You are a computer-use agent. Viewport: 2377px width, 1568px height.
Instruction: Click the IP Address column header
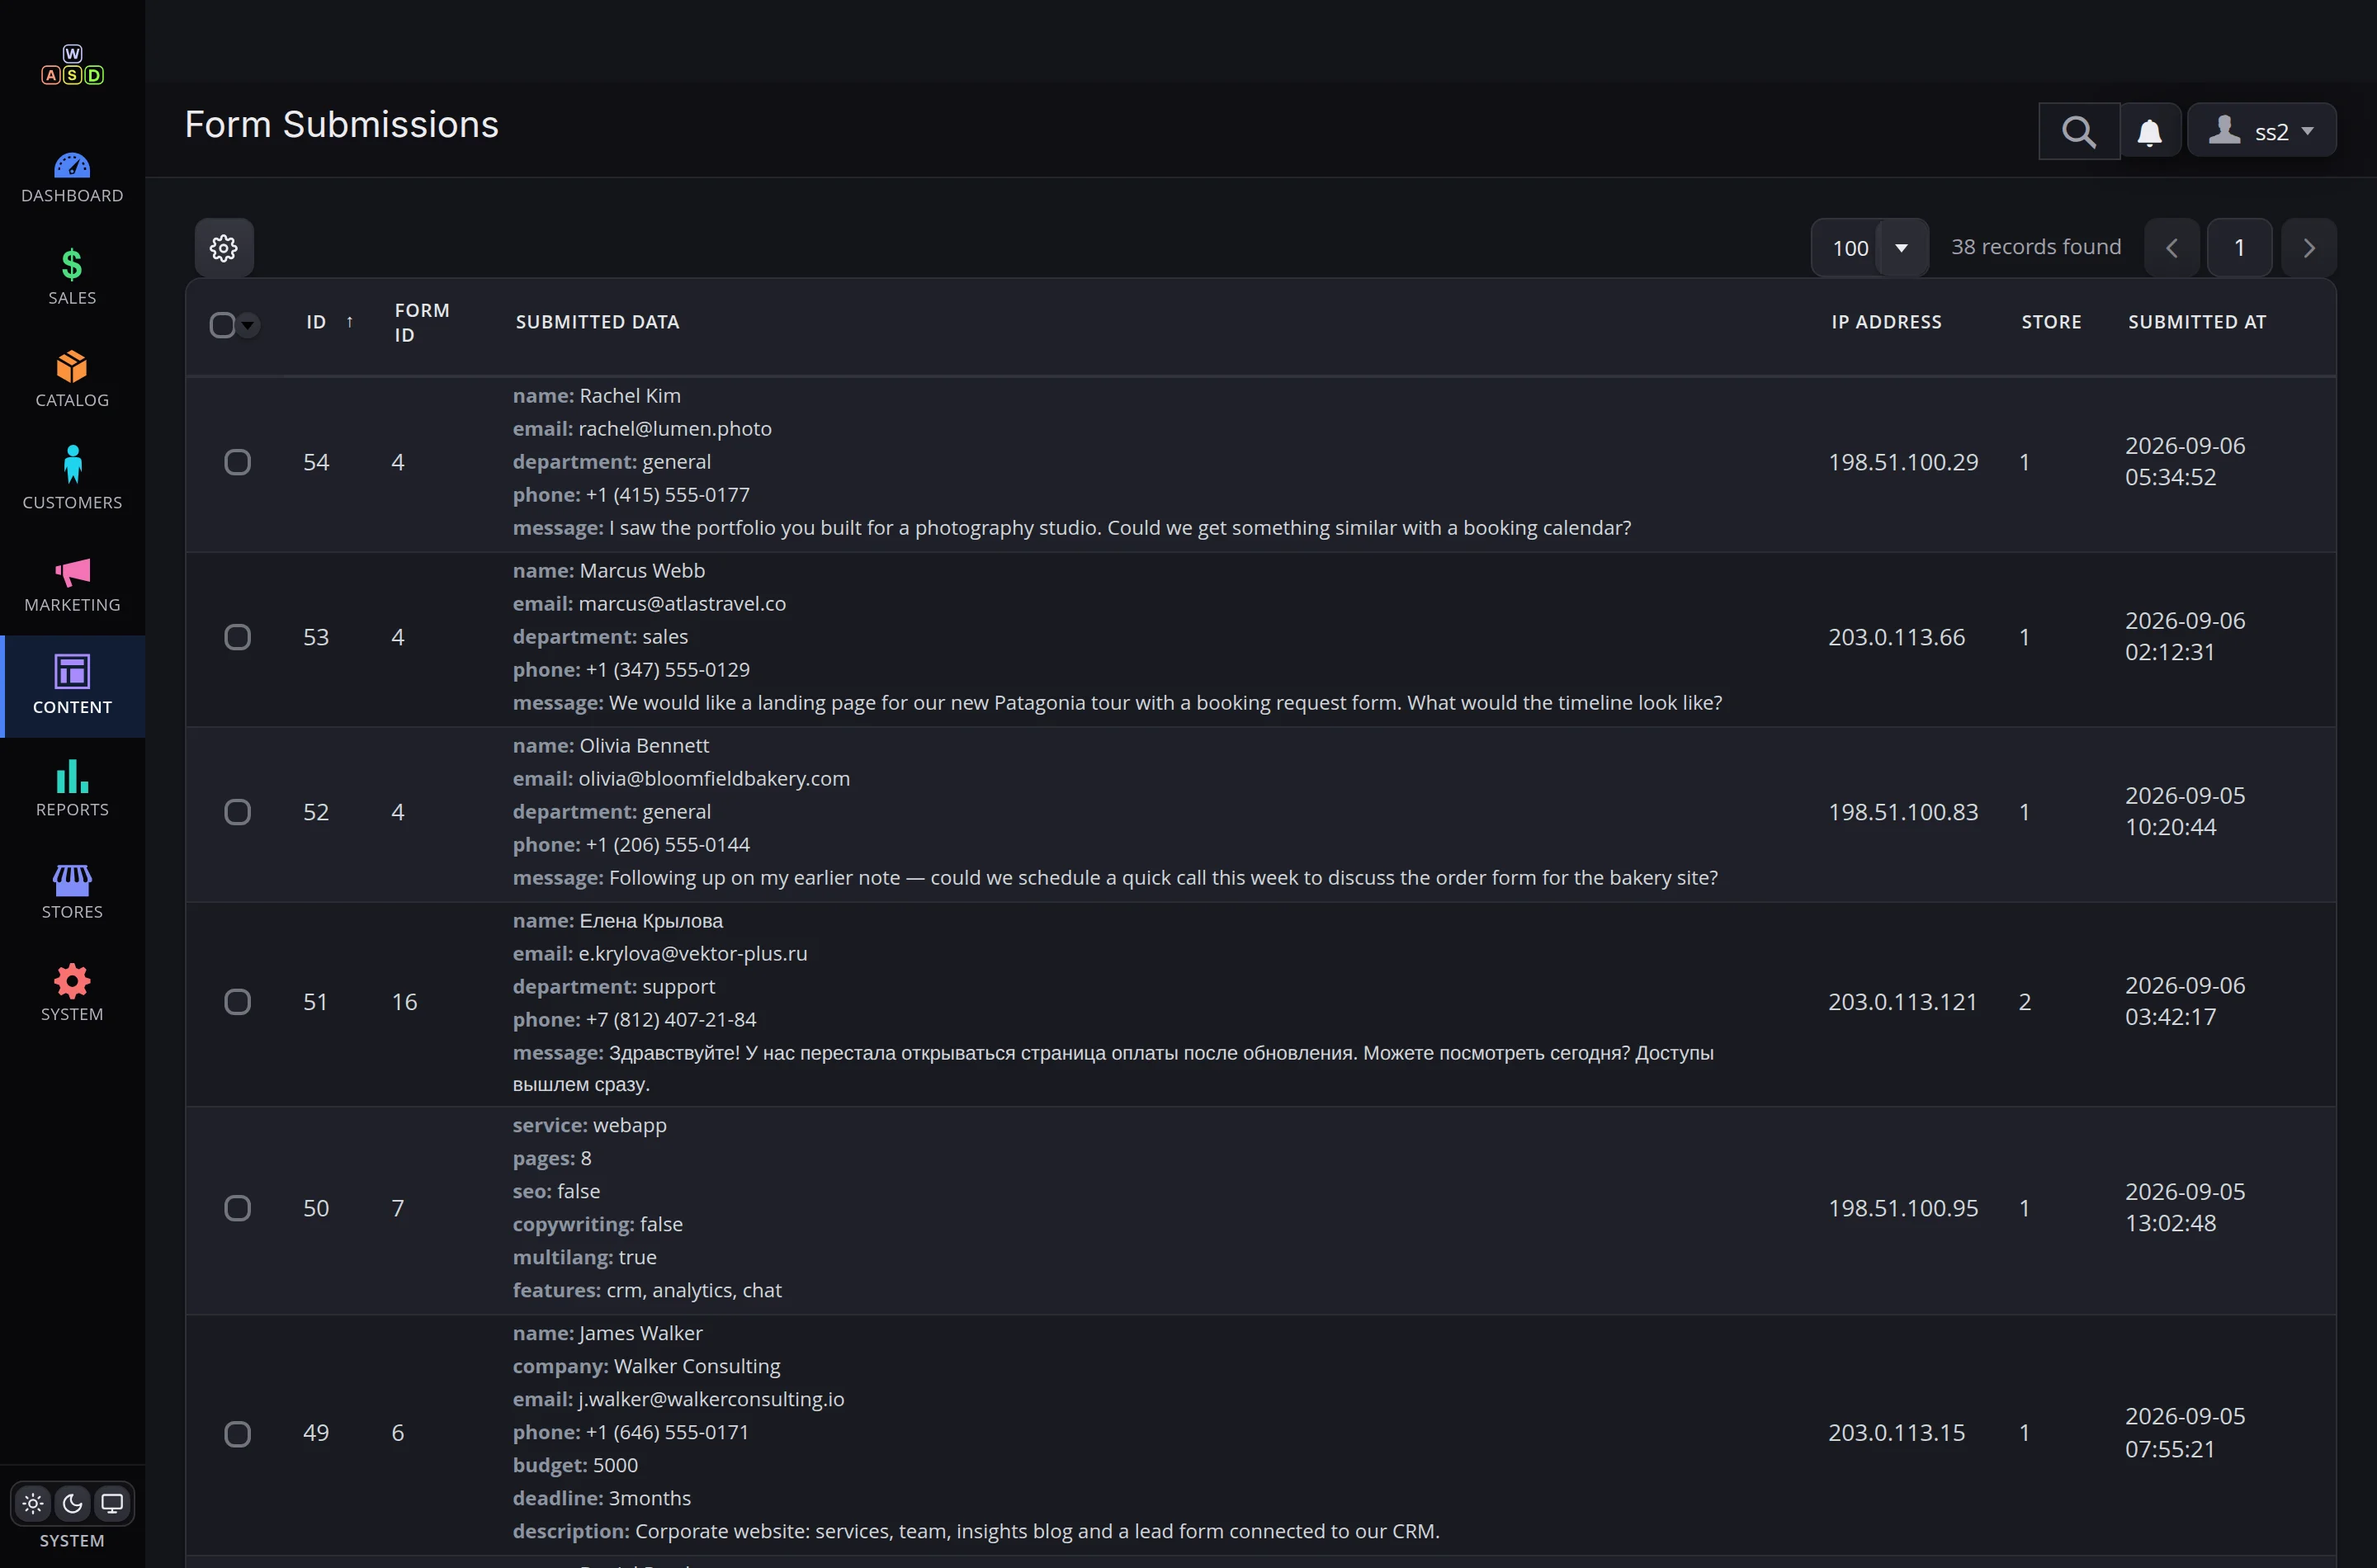point(1886,322)
